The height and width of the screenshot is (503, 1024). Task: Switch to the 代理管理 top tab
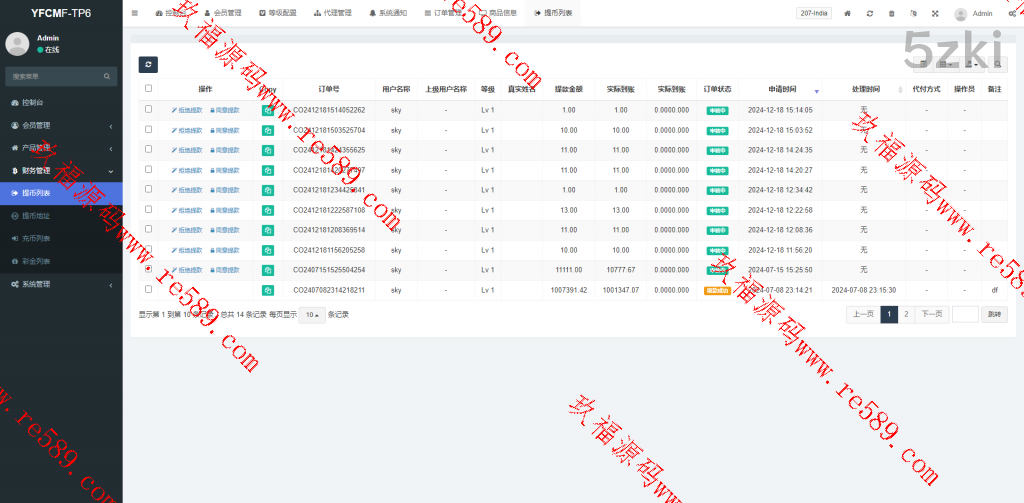pos(332,14)
